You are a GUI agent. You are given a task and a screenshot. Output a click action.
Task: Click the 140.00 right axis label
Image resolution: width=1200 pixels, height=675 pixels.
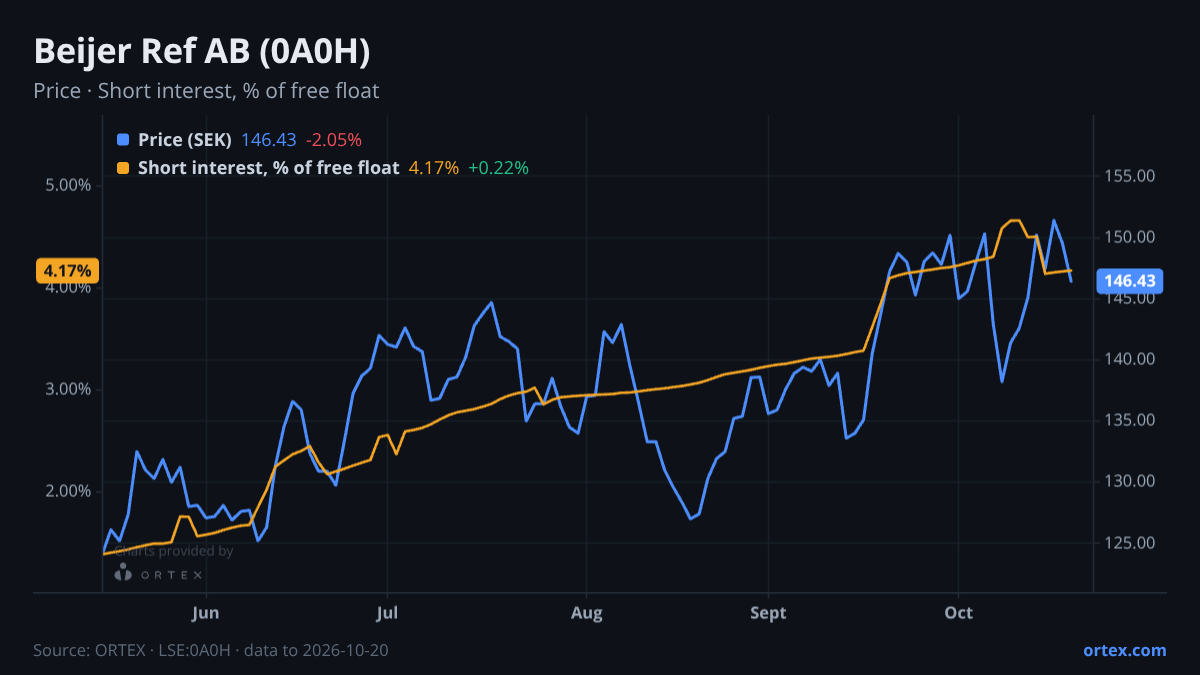(x=1130, y=359)
